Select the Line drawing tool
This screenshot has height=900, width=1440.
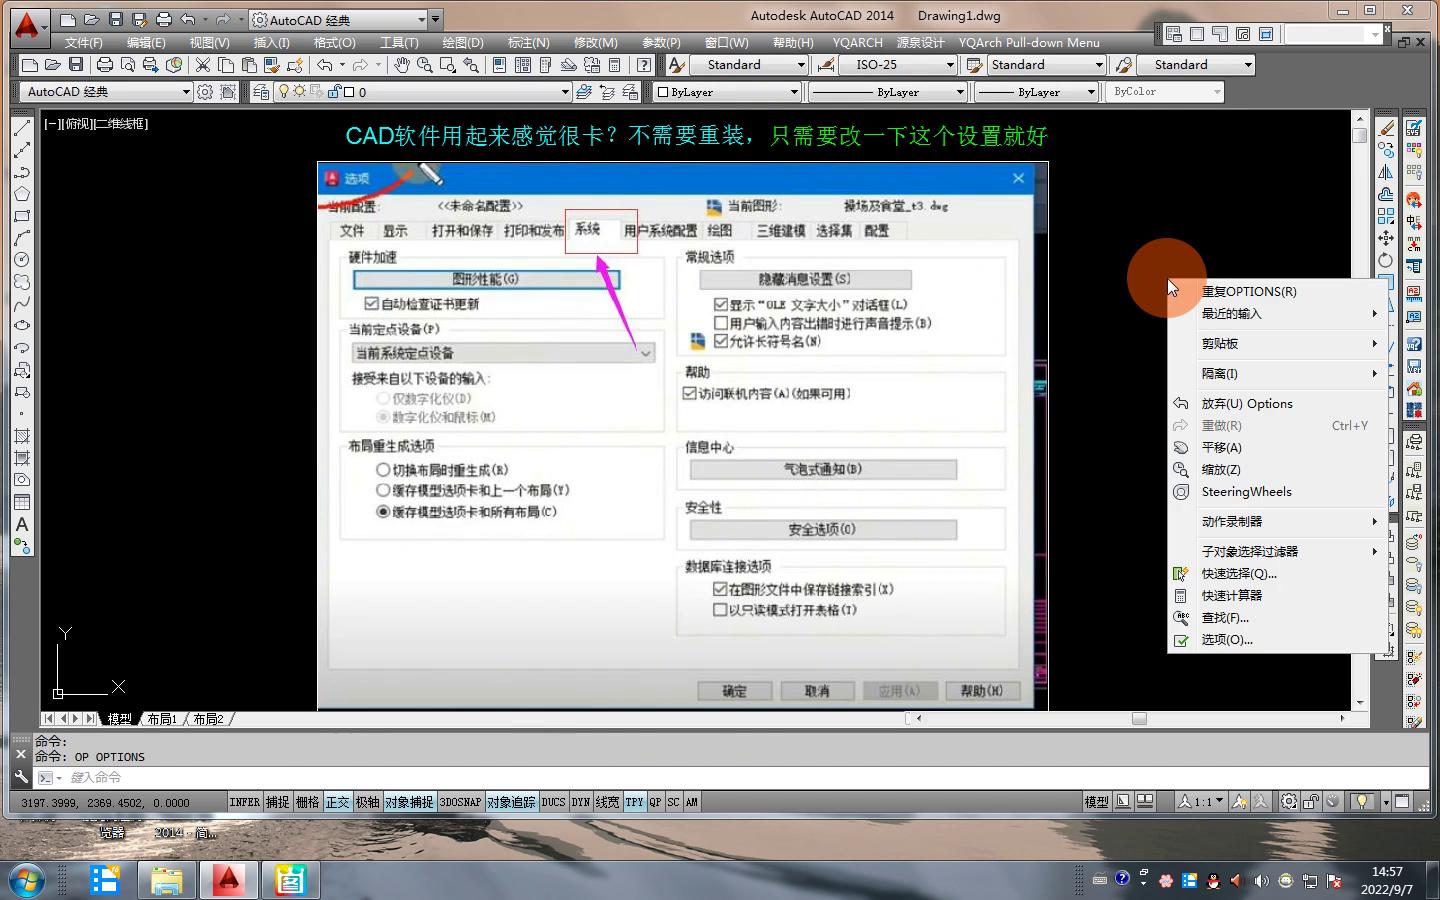click(22, 128)
